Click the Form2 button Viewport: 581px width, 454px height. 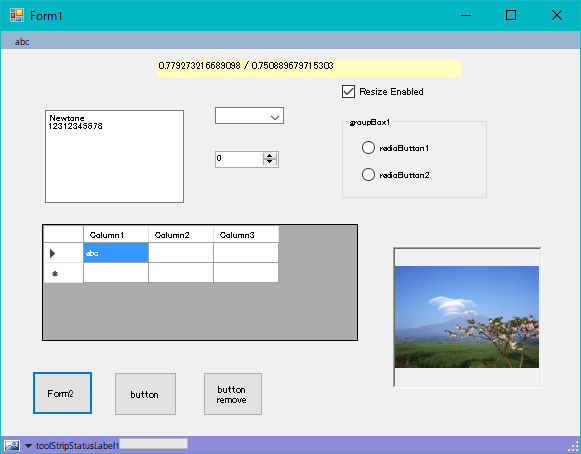(x=62, y=393)
